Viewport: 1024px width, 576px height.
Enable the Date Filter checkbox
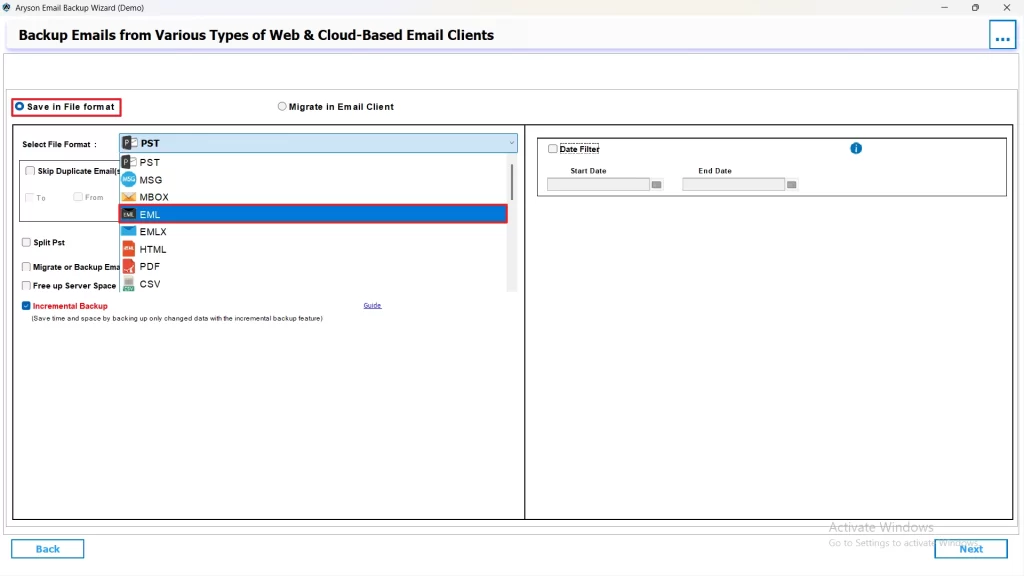point(552,148)
